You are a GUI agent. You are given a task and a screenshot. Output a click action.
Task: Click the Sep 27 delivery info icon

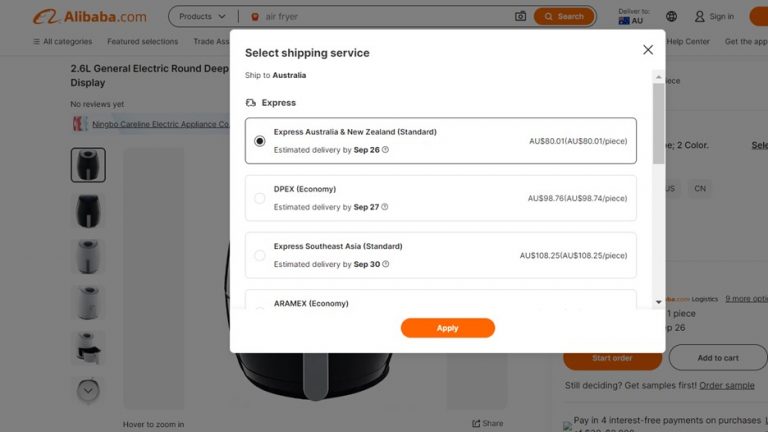point(386,207)
